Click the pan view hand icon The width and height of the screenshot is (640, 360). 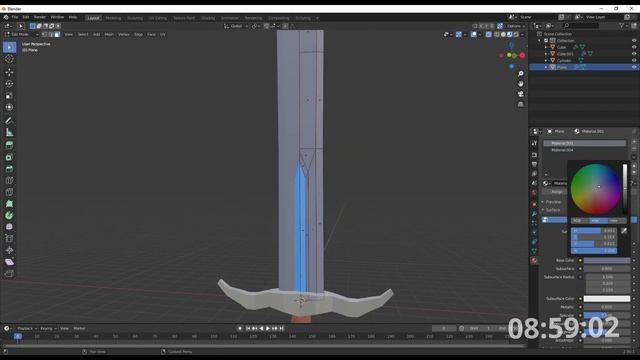(x=520, y=84)
